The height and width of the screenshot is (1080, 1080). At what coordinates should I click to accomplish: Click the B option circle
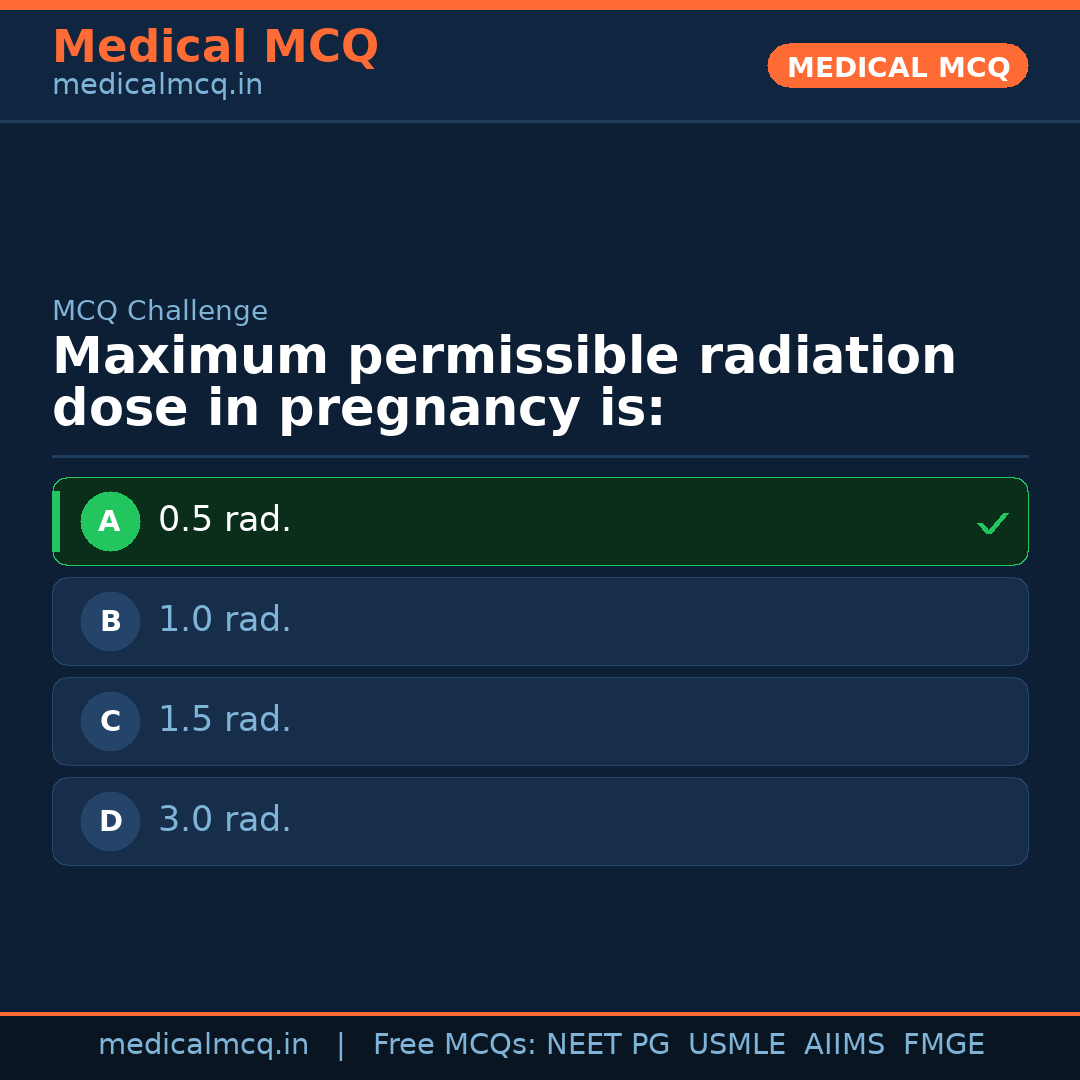110,621
